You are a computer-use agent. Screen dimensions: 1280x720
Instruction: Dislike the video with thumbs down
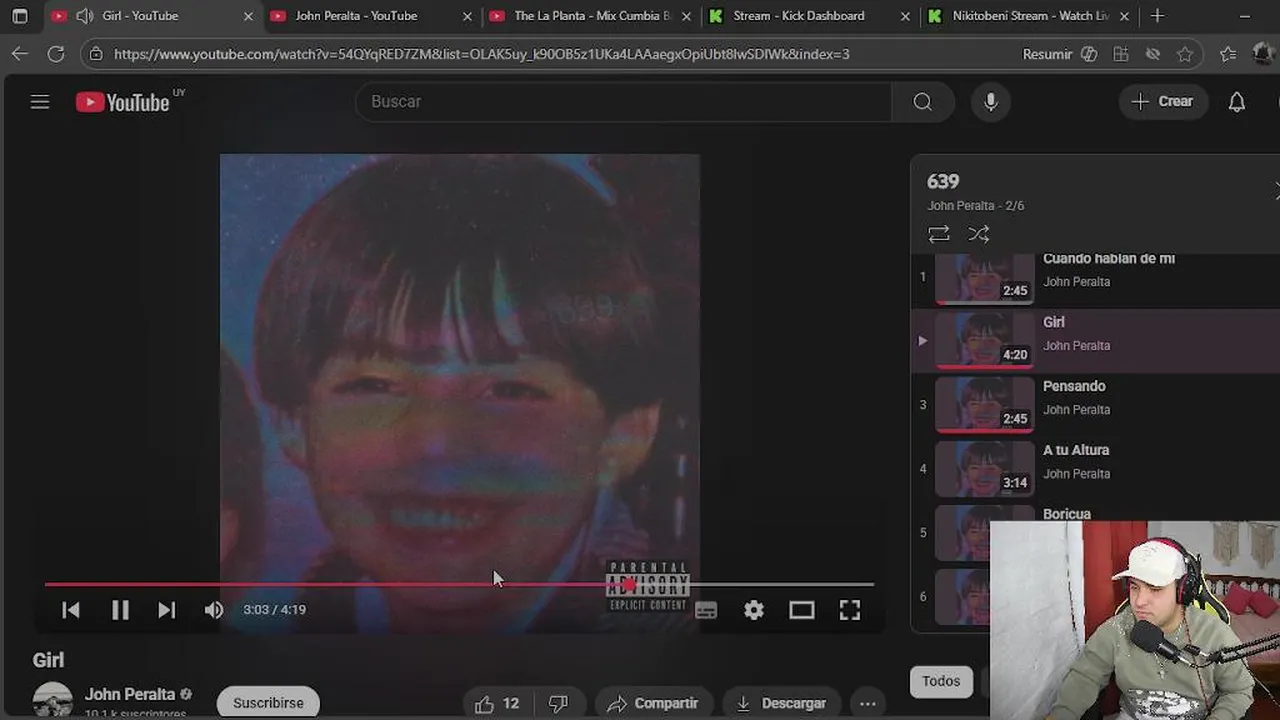558,703
